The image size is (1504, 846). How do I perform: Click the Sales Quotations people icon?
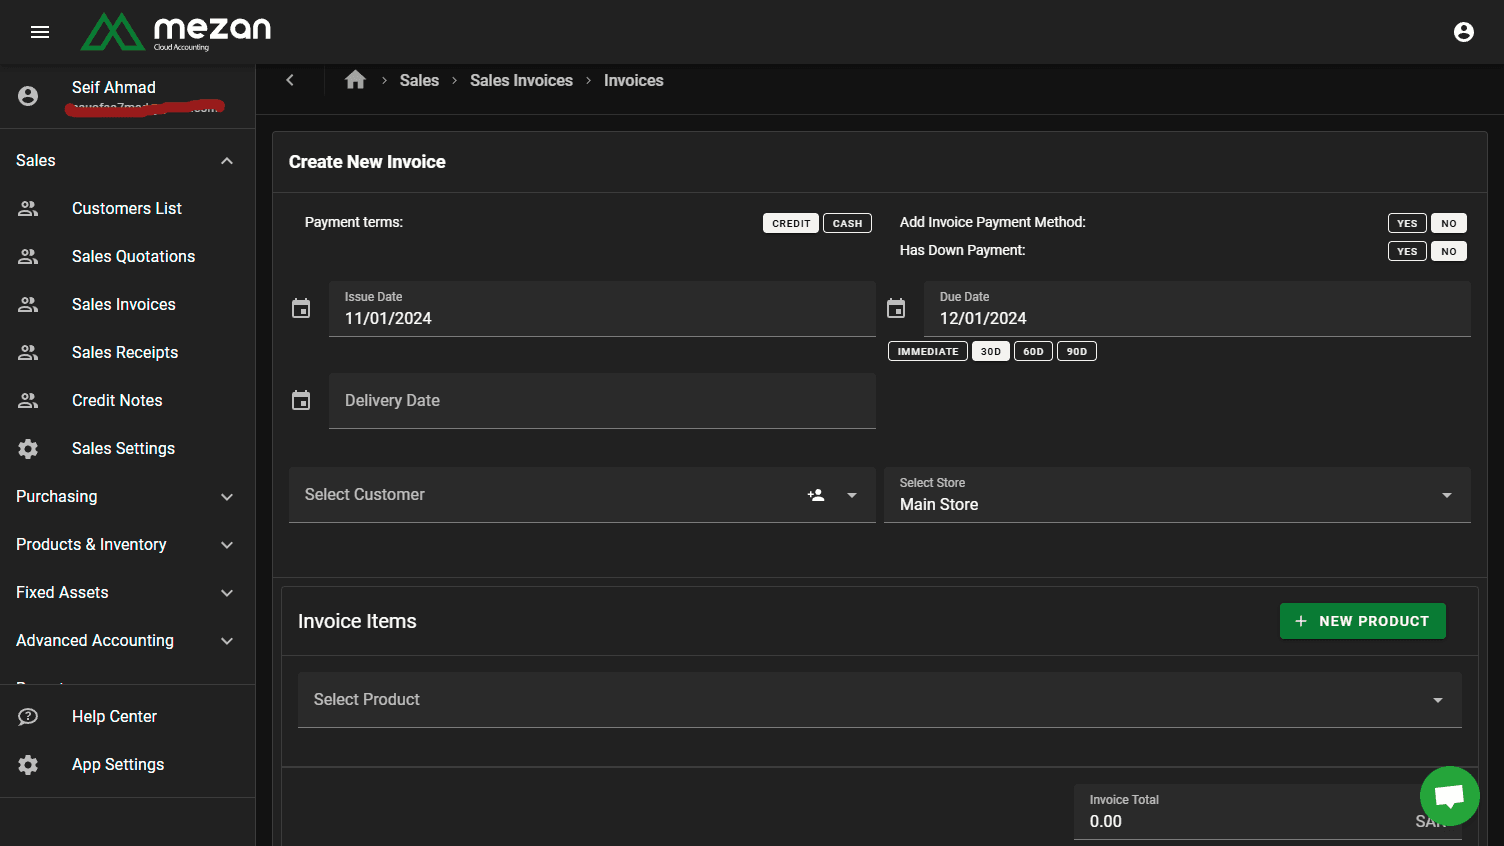coord(28,256)
